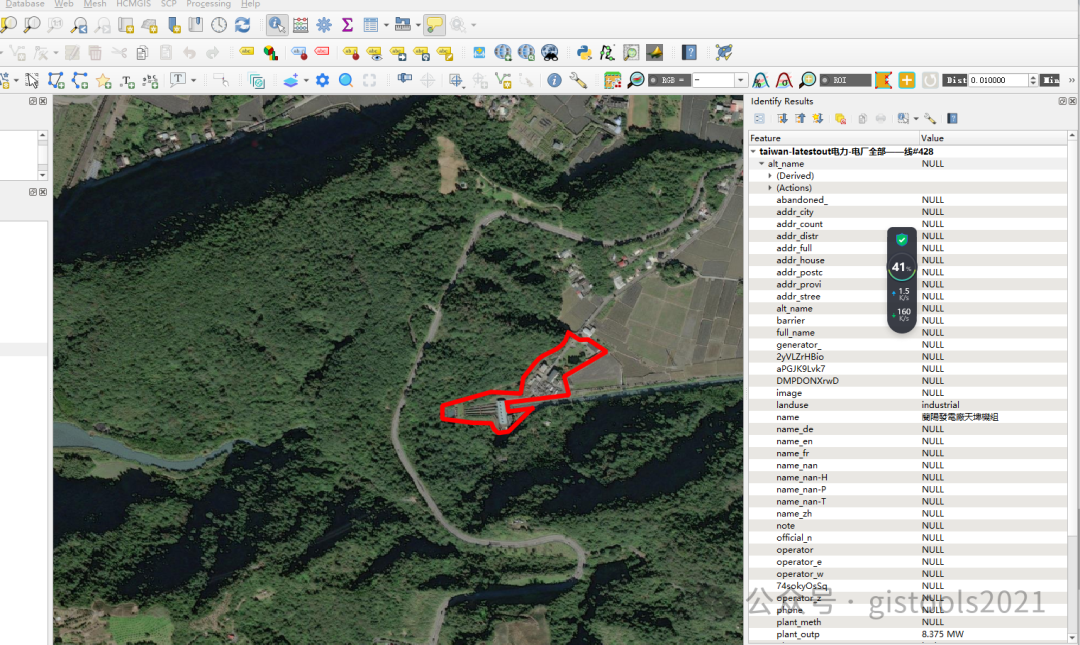Click the orange plus ROI pointer icon
The width and height of the screenshot is (1080, 645).
point(906,81)
